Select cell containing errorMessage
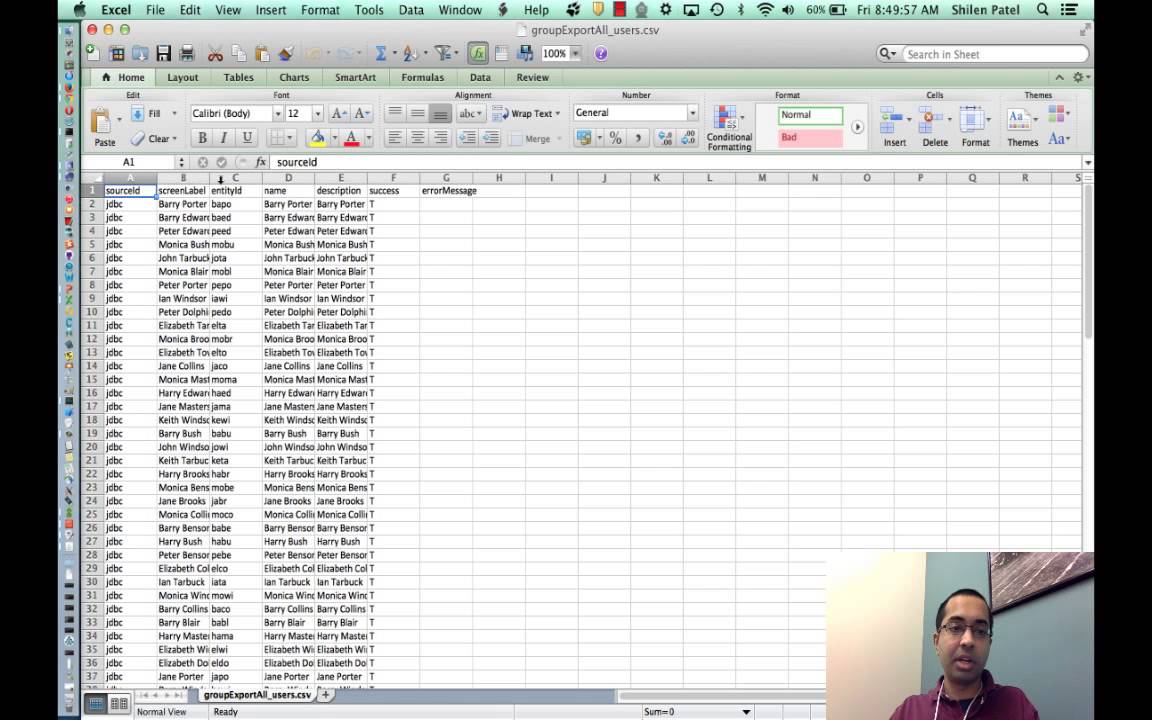Image resolution: width=1152 pixels, height=720 pixels. 446,190
